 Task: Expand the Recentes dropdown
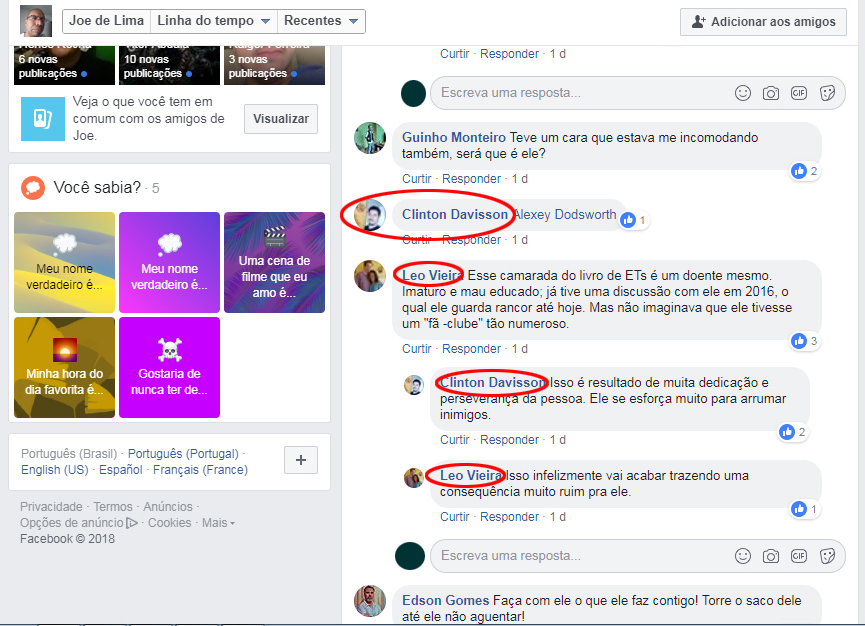(x=321, y=21)
